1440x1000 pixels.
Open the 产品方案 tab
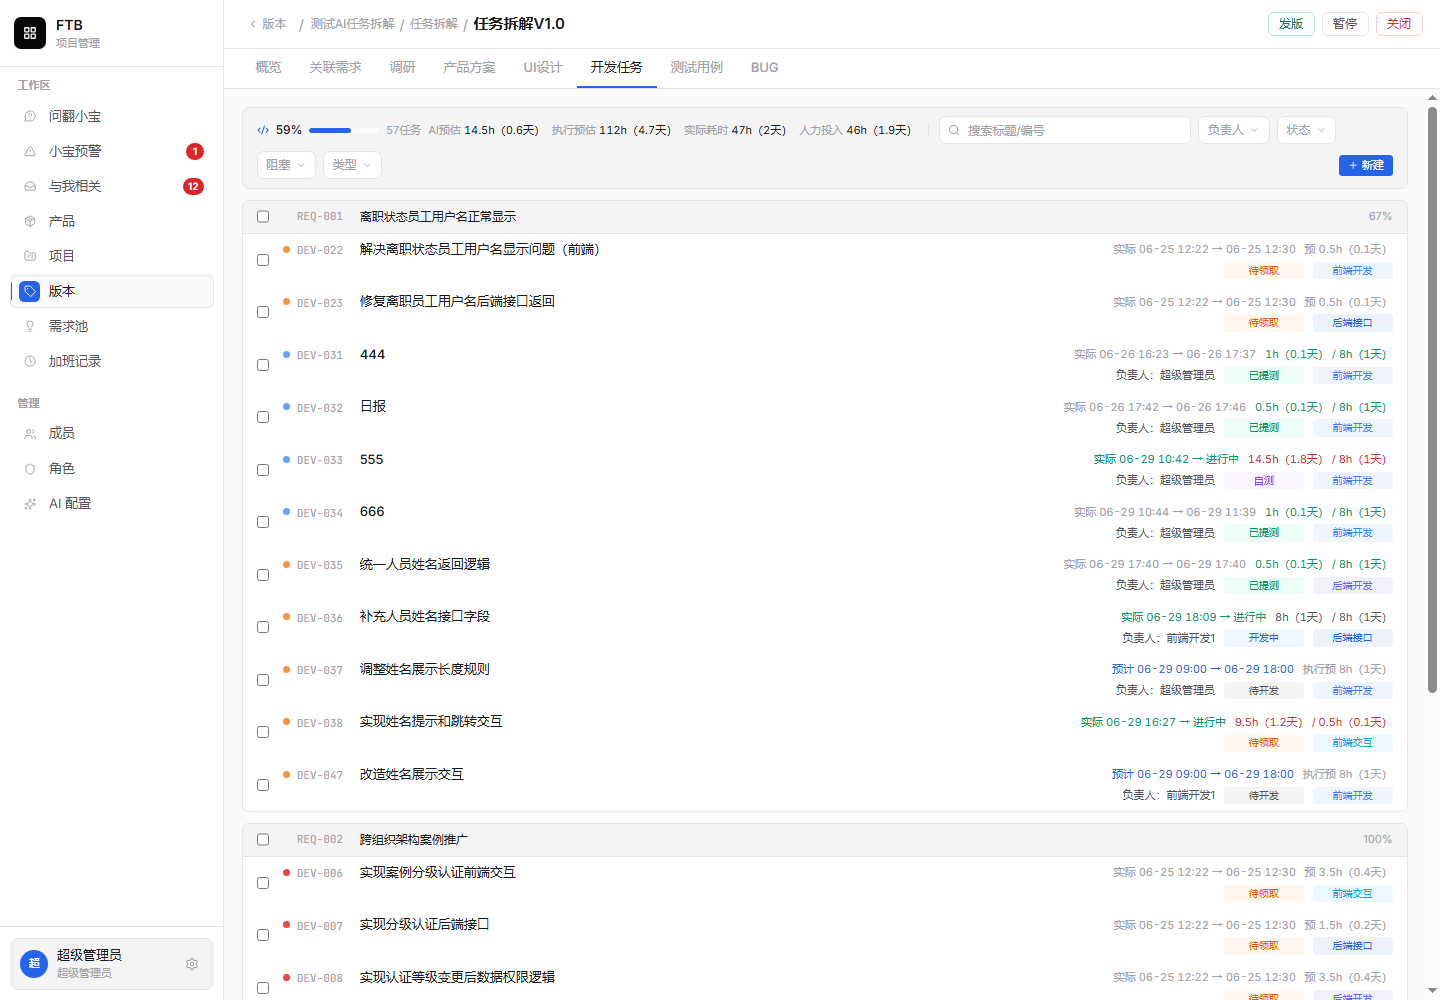469,67
